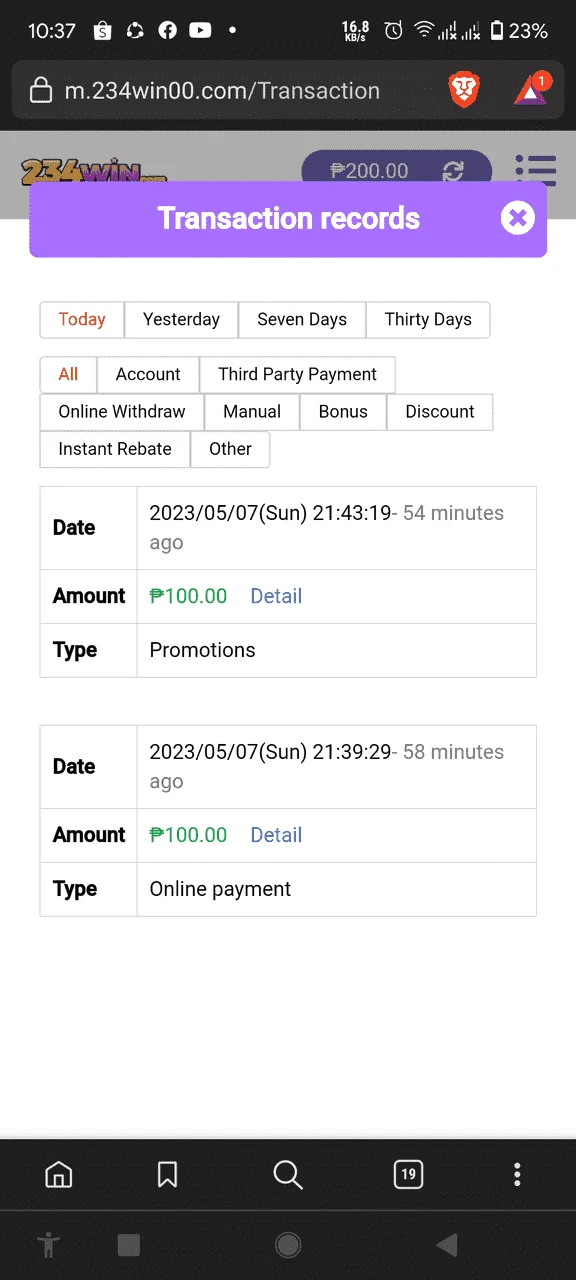This screenshot has height=1280, width=576.
Task: Click ₱100.00 amount in Online payment record
Action: 188,835
